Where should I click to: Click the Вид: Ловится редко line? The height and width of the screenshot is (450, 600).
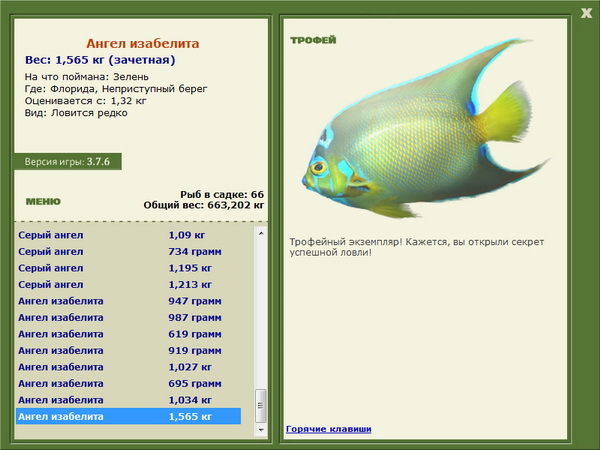coord(76,113)
